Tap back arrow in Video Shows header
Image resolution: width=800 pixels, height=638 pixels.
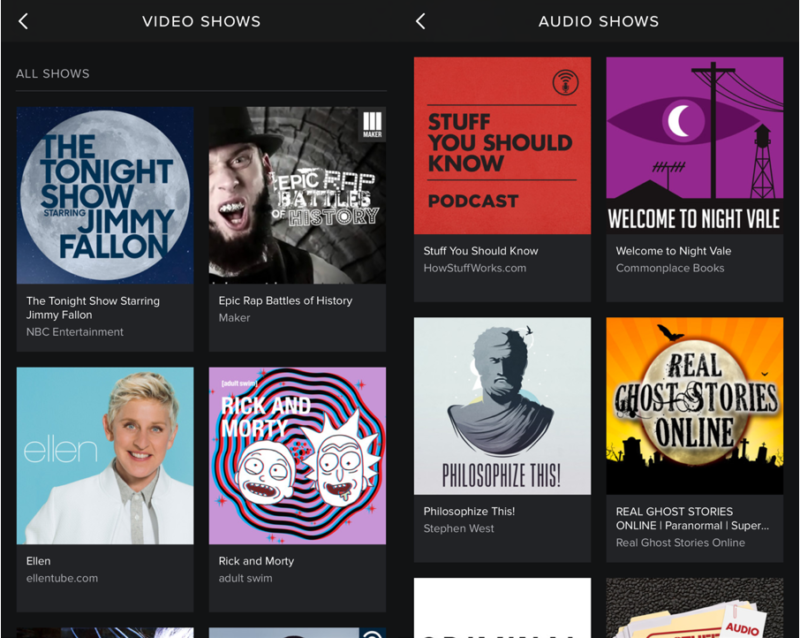tap(23, 21)
